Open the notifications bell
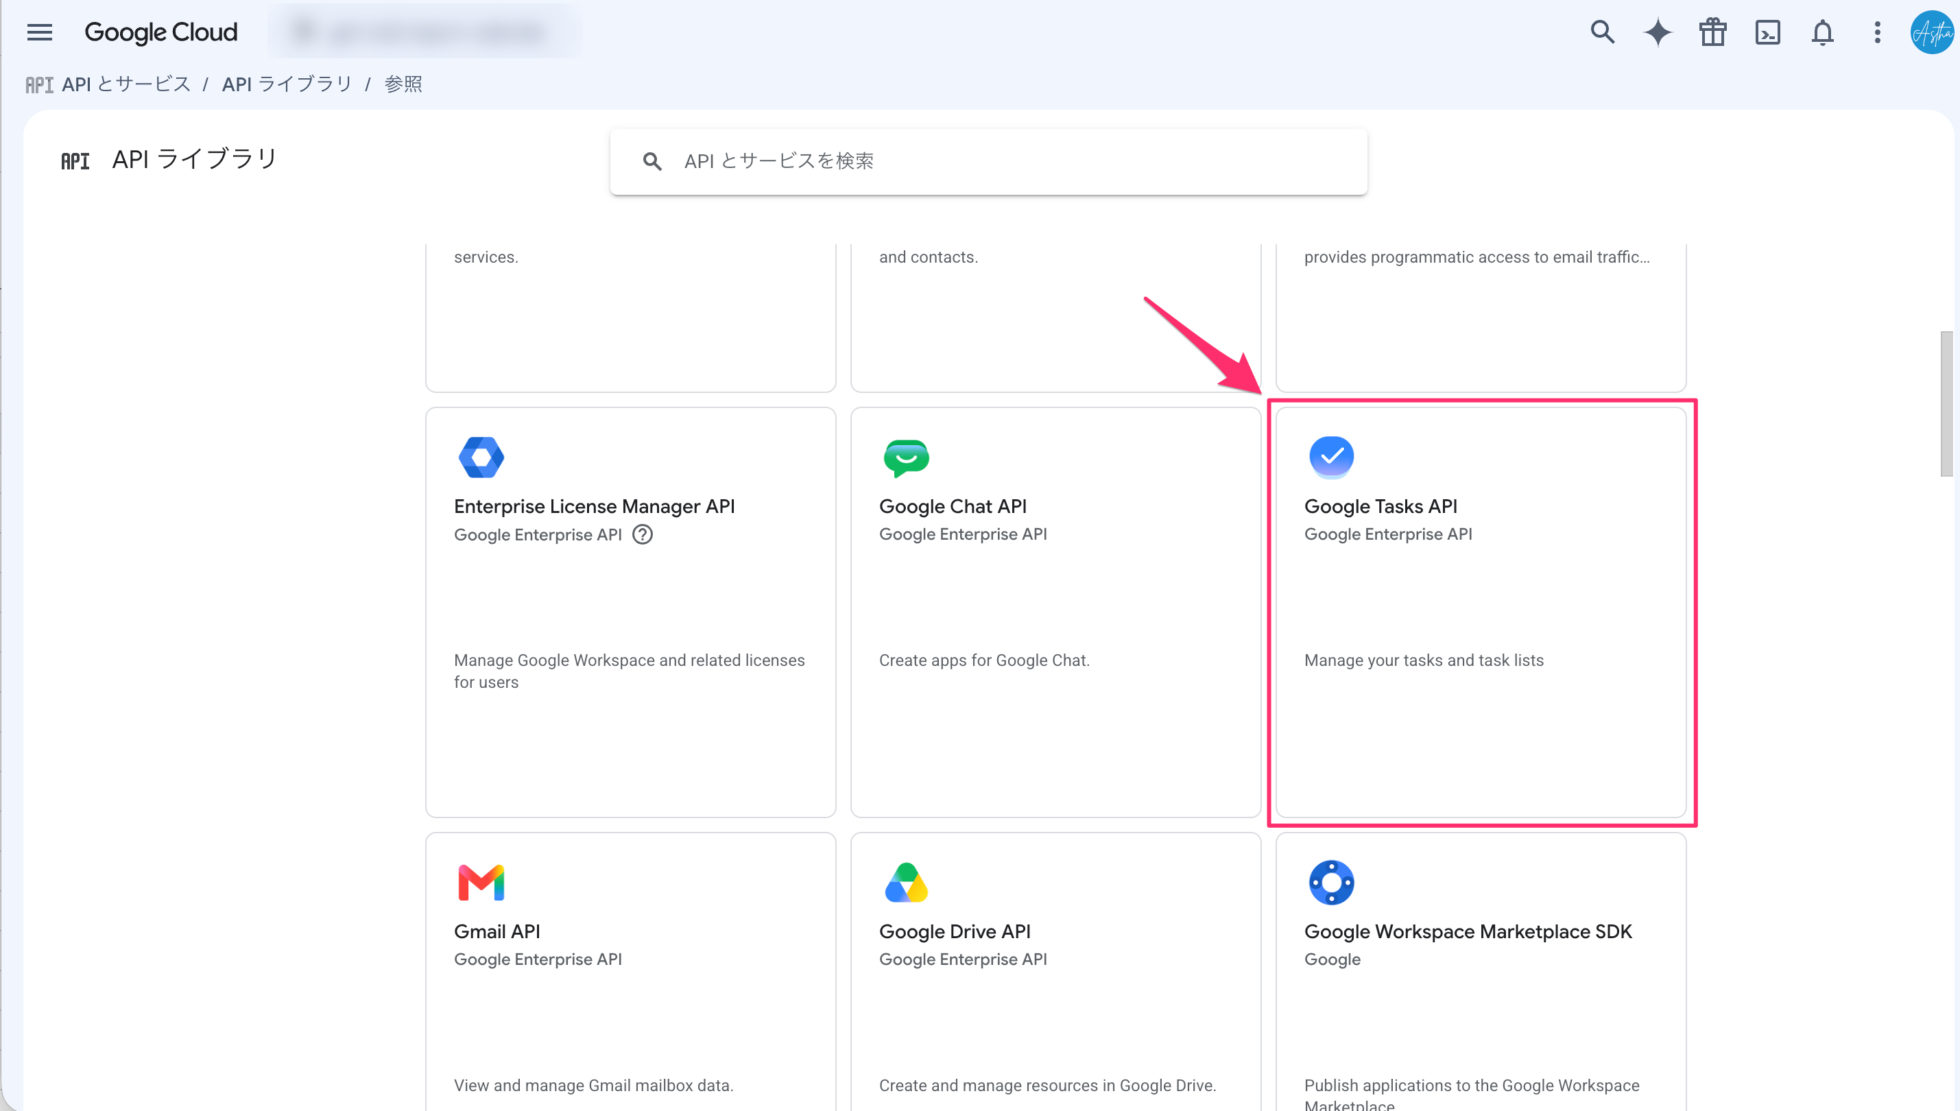 [1822, 32]
